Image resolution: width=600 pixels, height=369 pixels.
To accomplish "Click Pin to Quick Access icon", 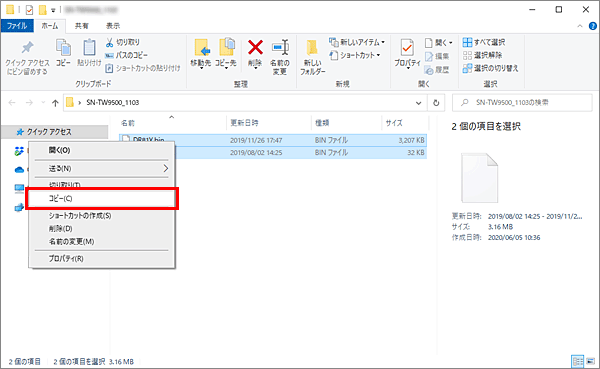I will pos(27,47).
